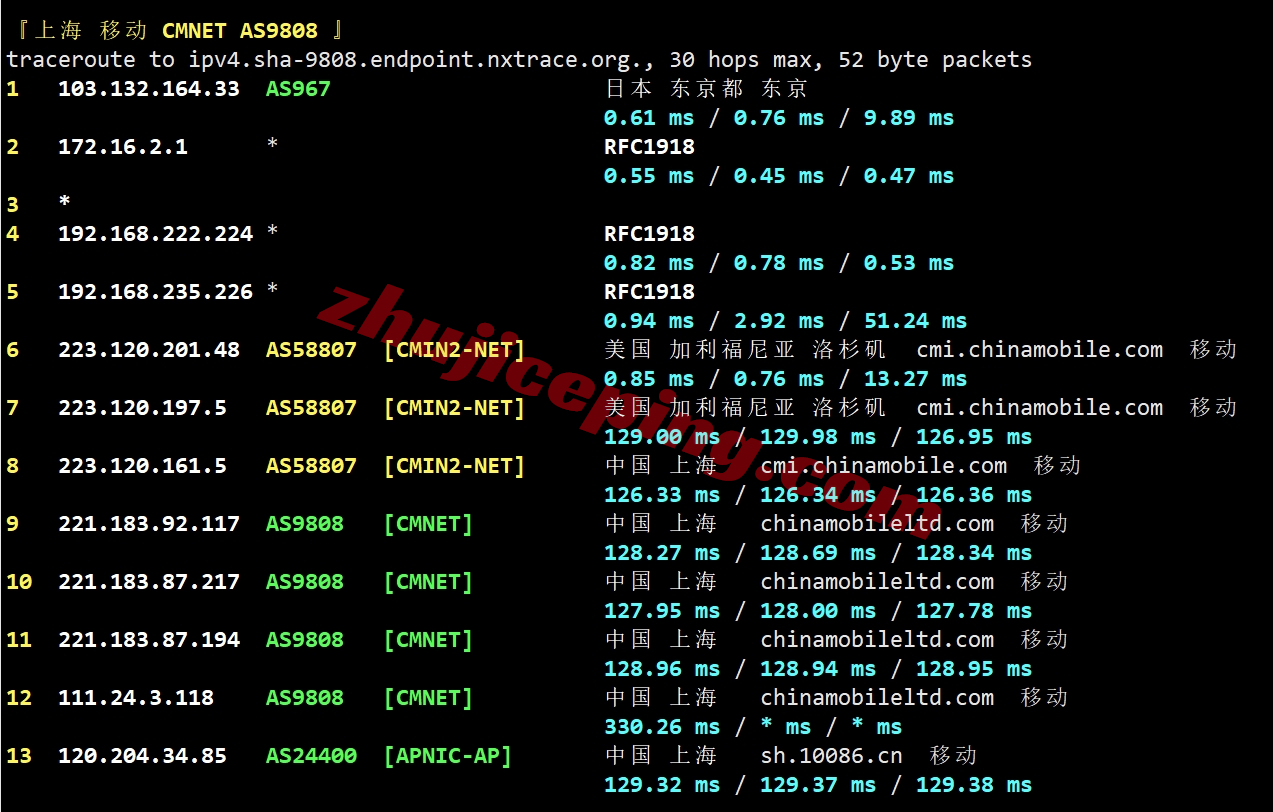The image size is (1273, 812).
Task: Click latency value 126.33 ms
Action: [662, 495]
